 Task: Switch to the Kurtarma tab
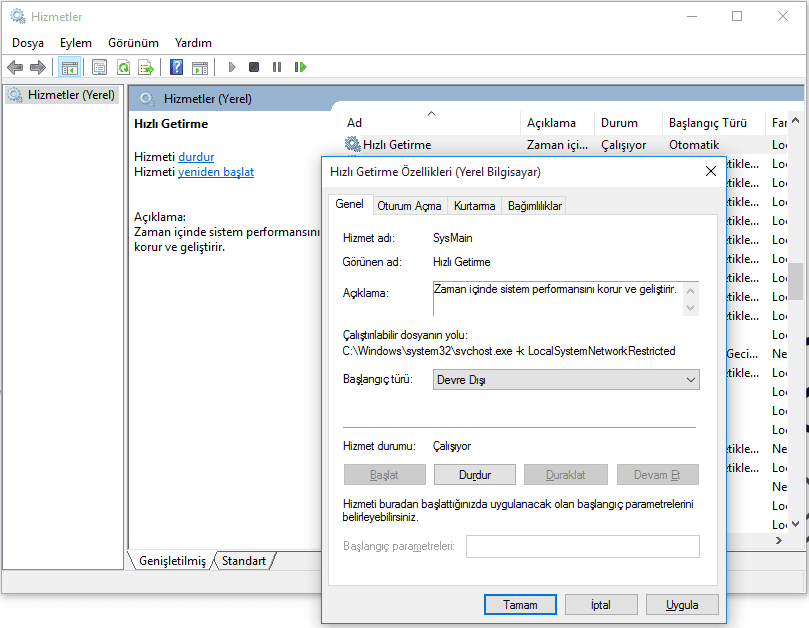click(x=474, y=206)
